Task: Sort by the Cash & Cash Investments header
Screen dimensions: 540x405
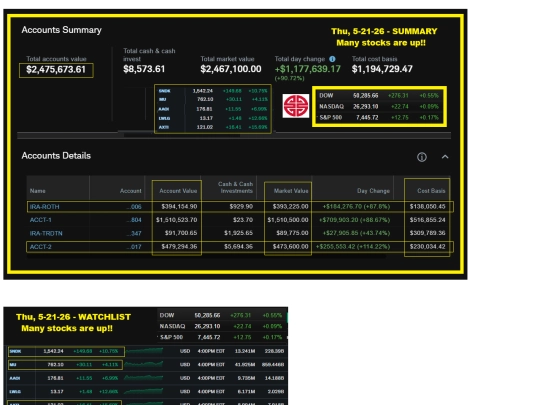Action: (x=236, y=187)
